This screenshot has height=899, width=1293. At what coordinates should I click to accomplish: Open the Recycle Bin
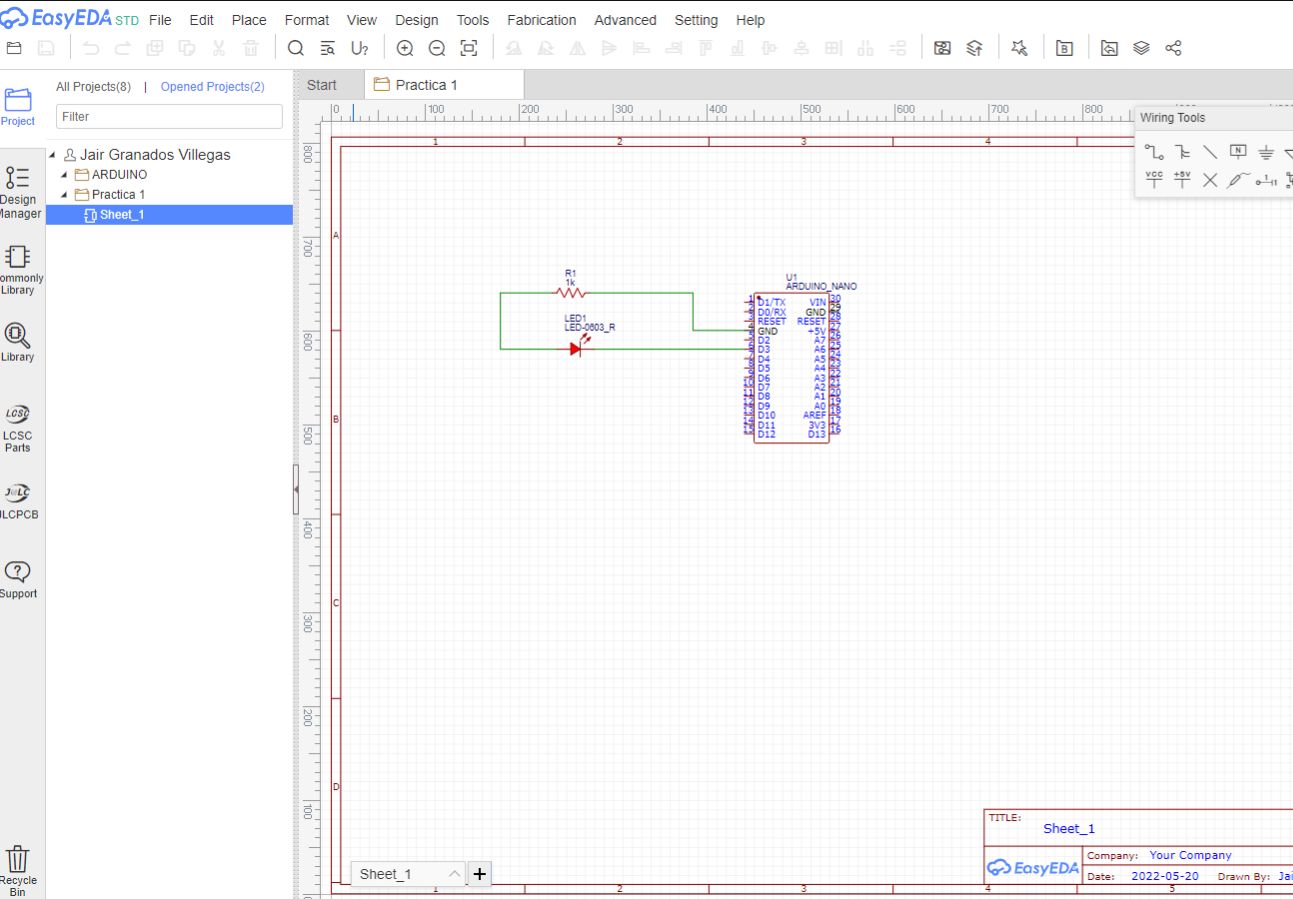20,863
